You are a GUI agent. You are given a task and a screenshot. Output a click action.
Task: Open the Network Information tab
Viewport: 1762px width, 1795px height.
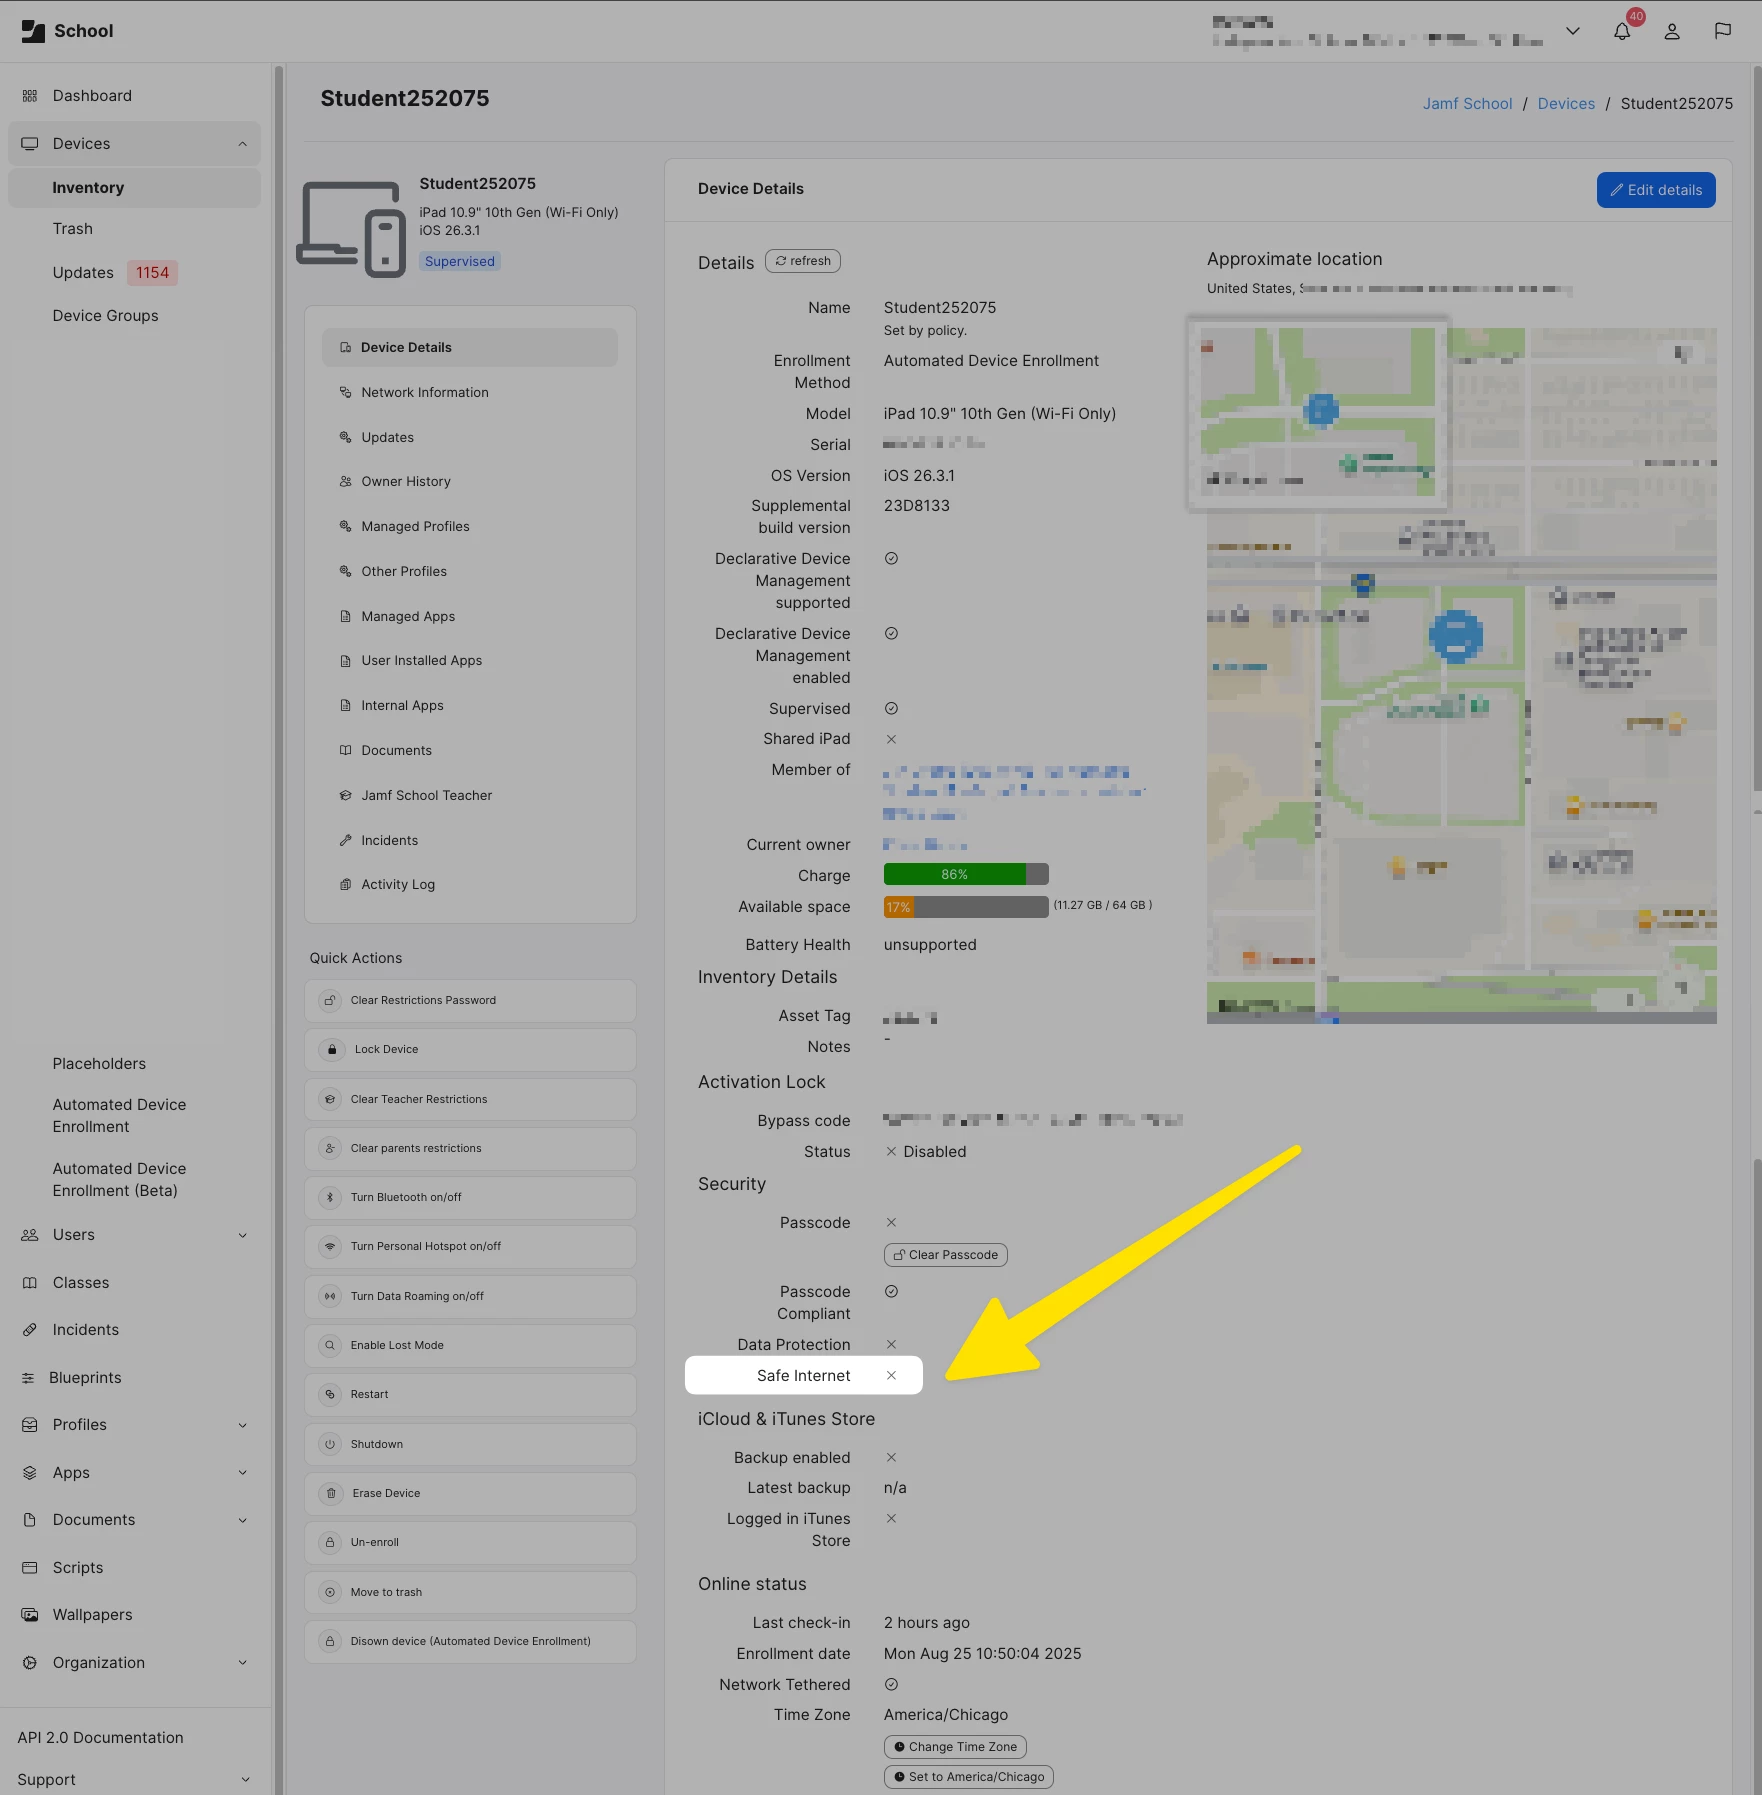469,392
